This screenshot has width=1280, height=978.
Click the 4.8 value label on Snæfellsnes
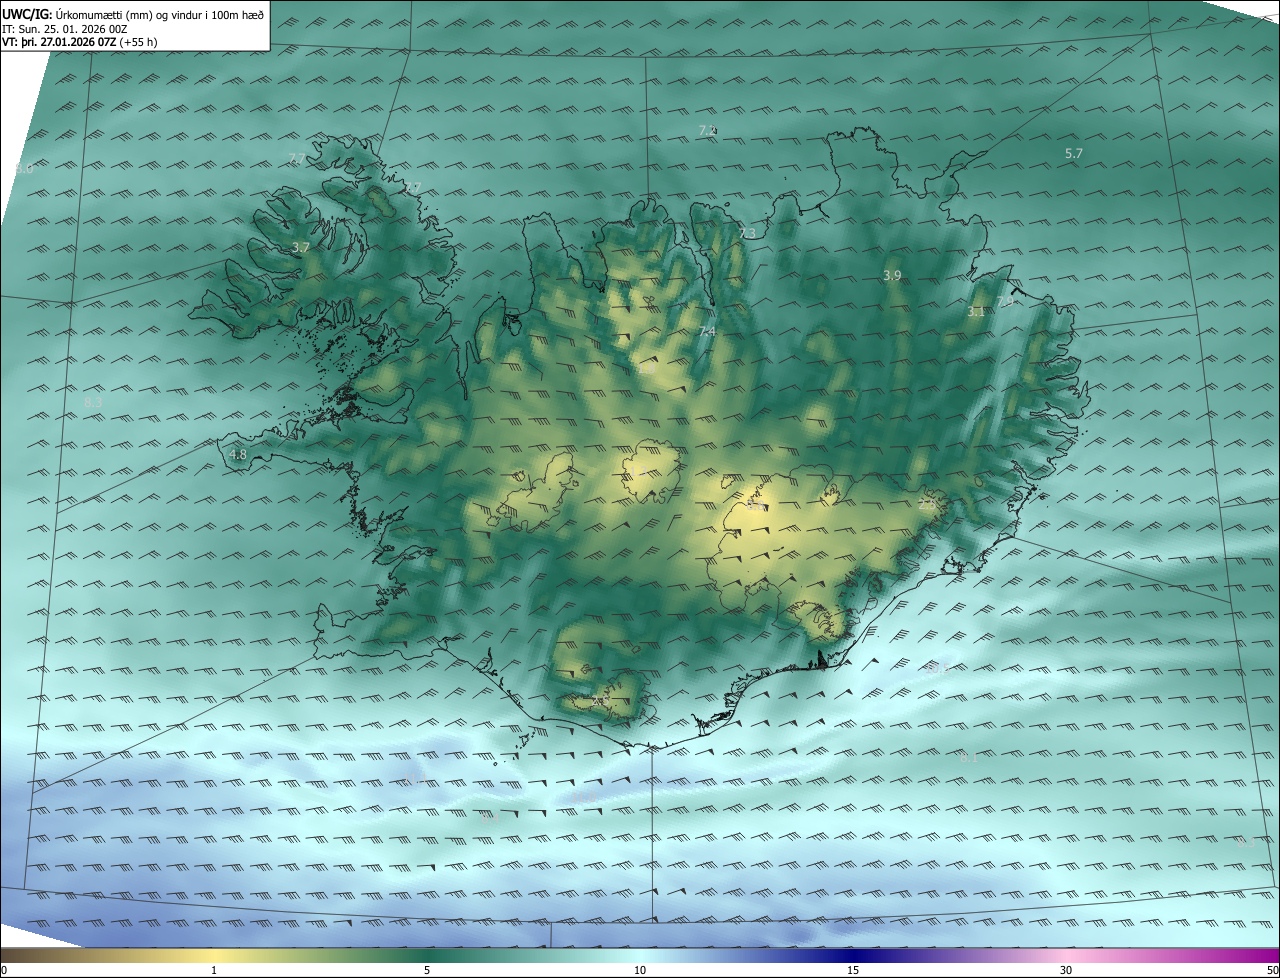pos(238,454)
